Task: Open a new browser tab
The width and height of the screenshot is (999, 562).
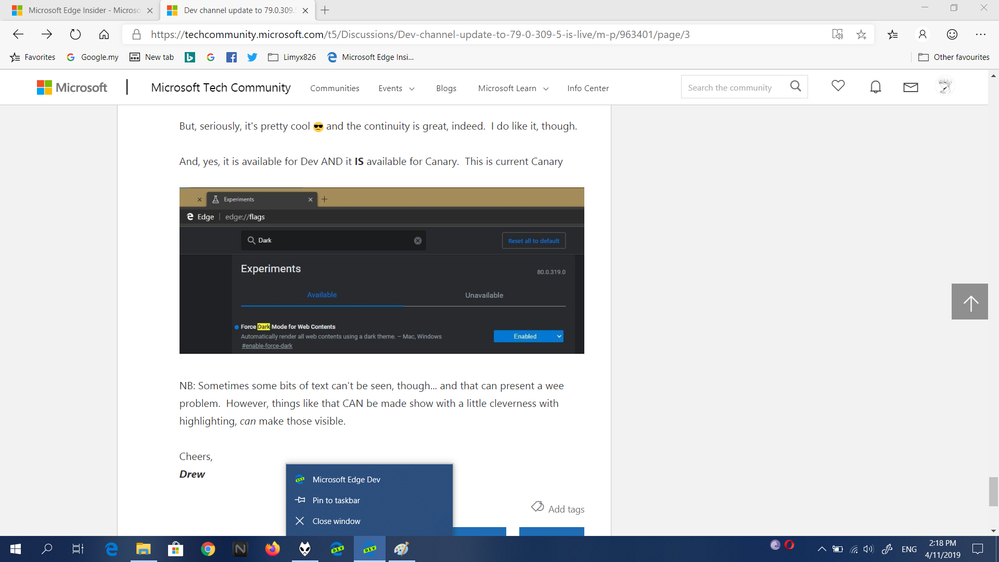Action: (325, 10)
